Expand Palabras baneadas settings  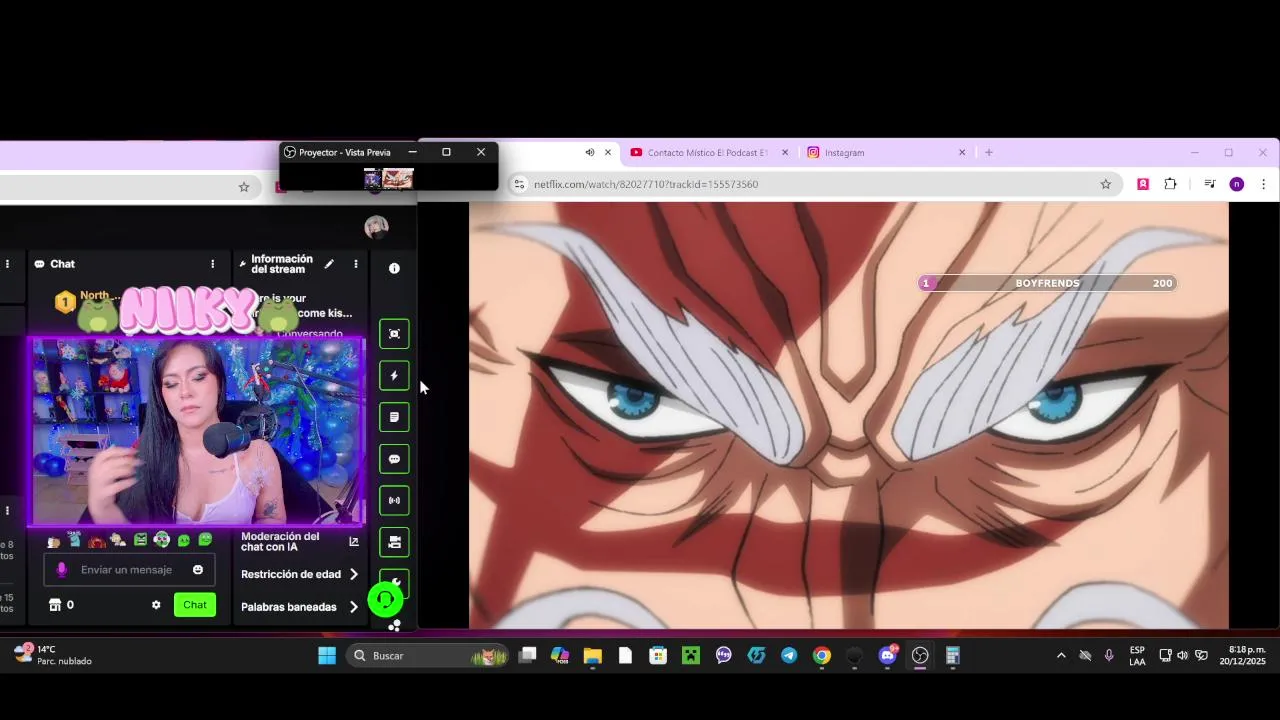299,607
